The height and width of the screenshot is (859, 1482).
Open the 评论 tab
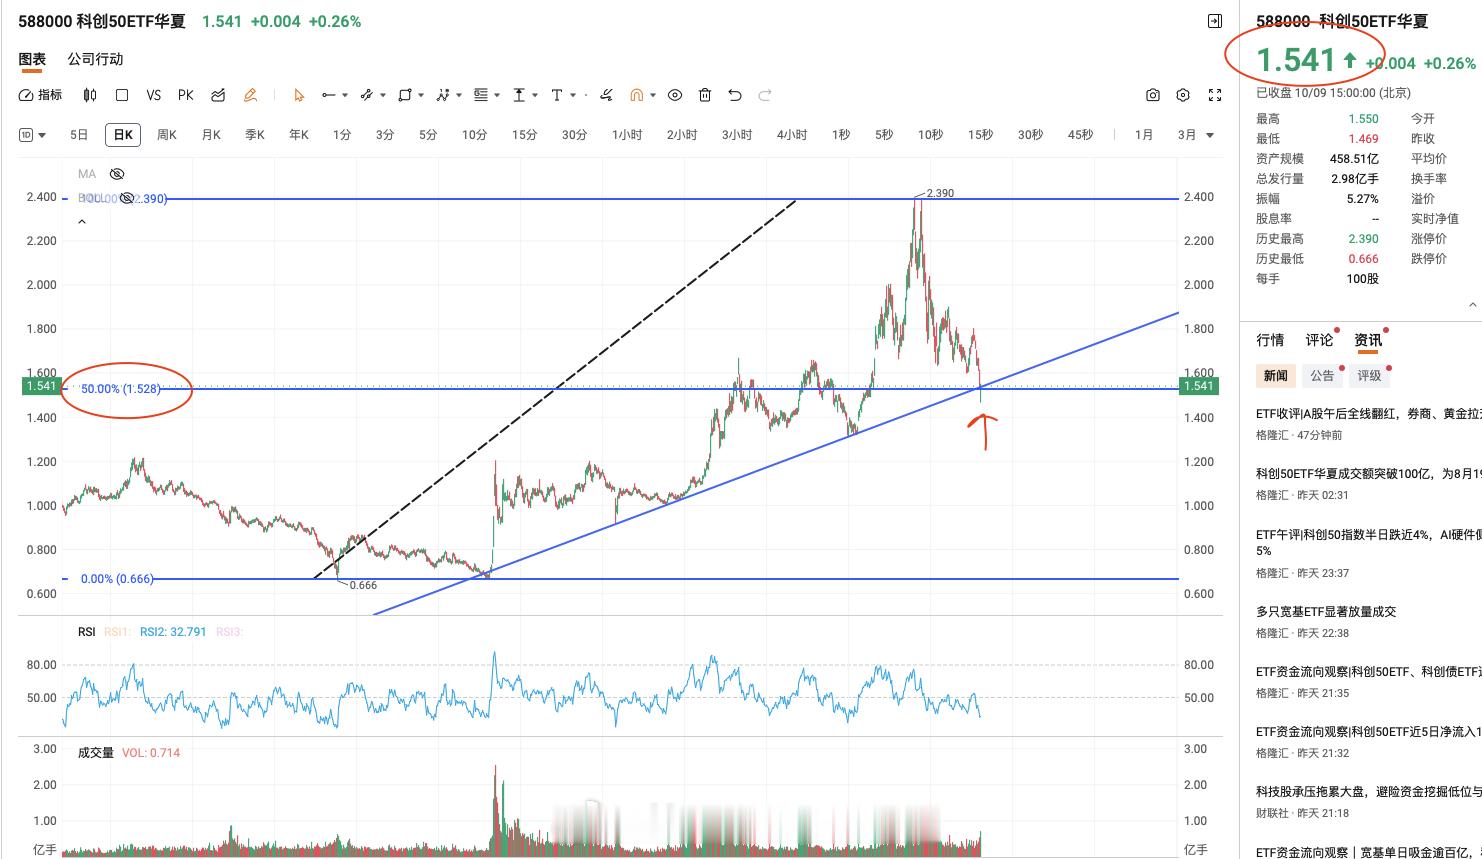click(1319, 340)
